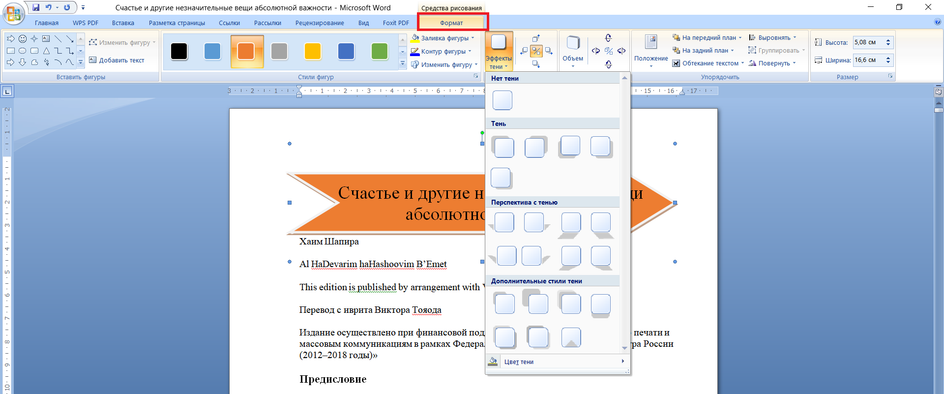This screenshot has height=394, width=944.
Task: Open Цвет тени submenu
Action: coord(557,361)
